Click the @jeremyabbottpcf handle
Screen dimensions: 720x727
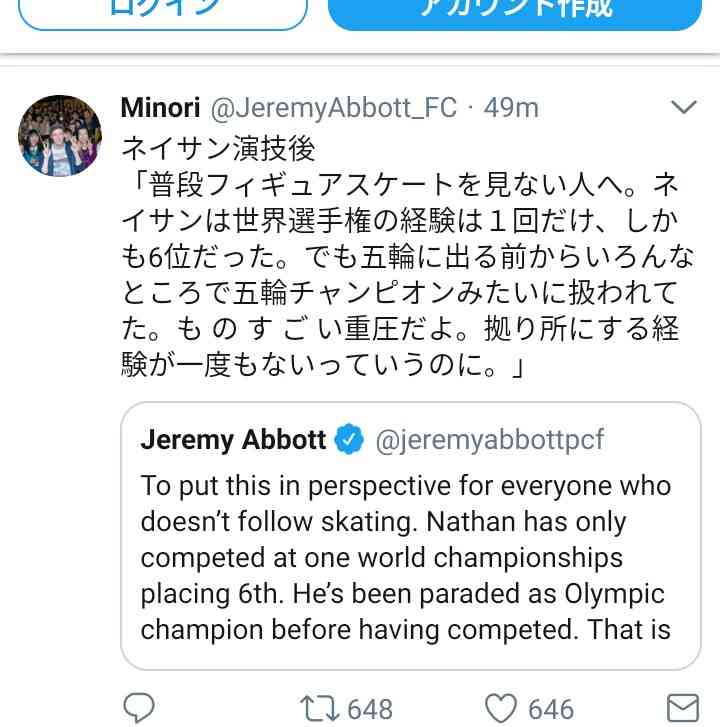tap(489, 439)
